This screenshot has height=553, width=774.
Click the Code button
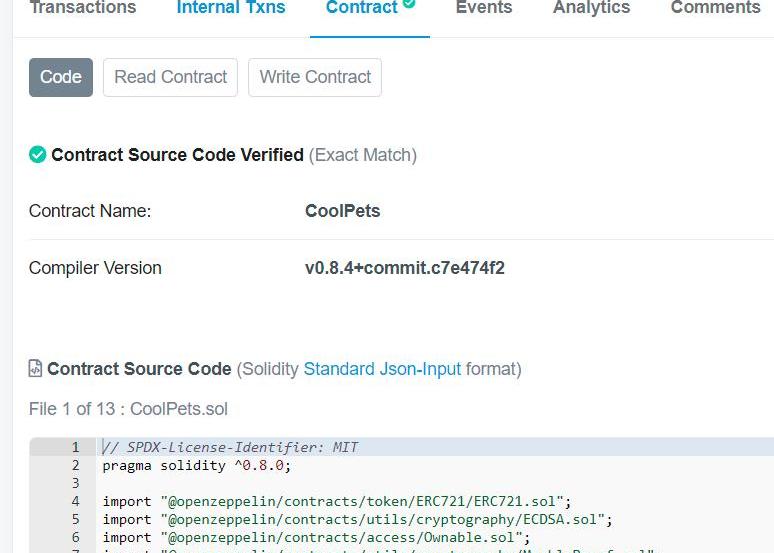click(61, 77)
